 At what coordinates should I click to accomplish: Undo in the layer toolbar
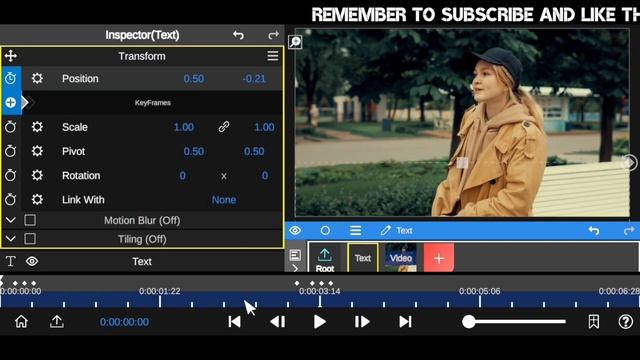594,231
